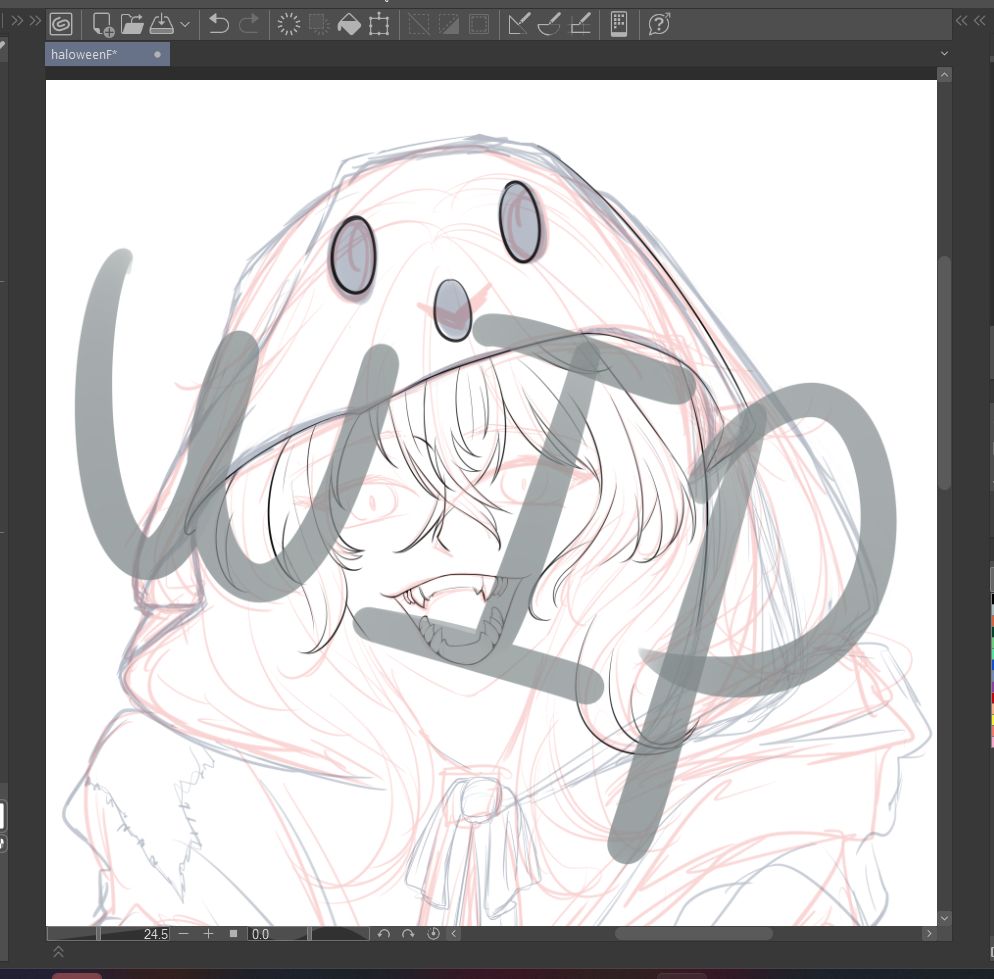994x979 pixels.
Task: Expand bottom timeline panel double chevron
Action: coord(58,952)
